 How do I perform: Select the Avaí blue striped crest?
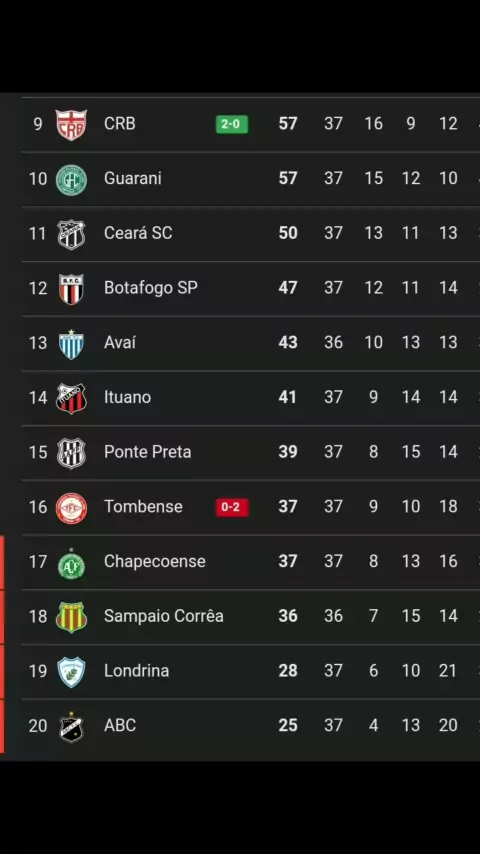tap(71, 344)
